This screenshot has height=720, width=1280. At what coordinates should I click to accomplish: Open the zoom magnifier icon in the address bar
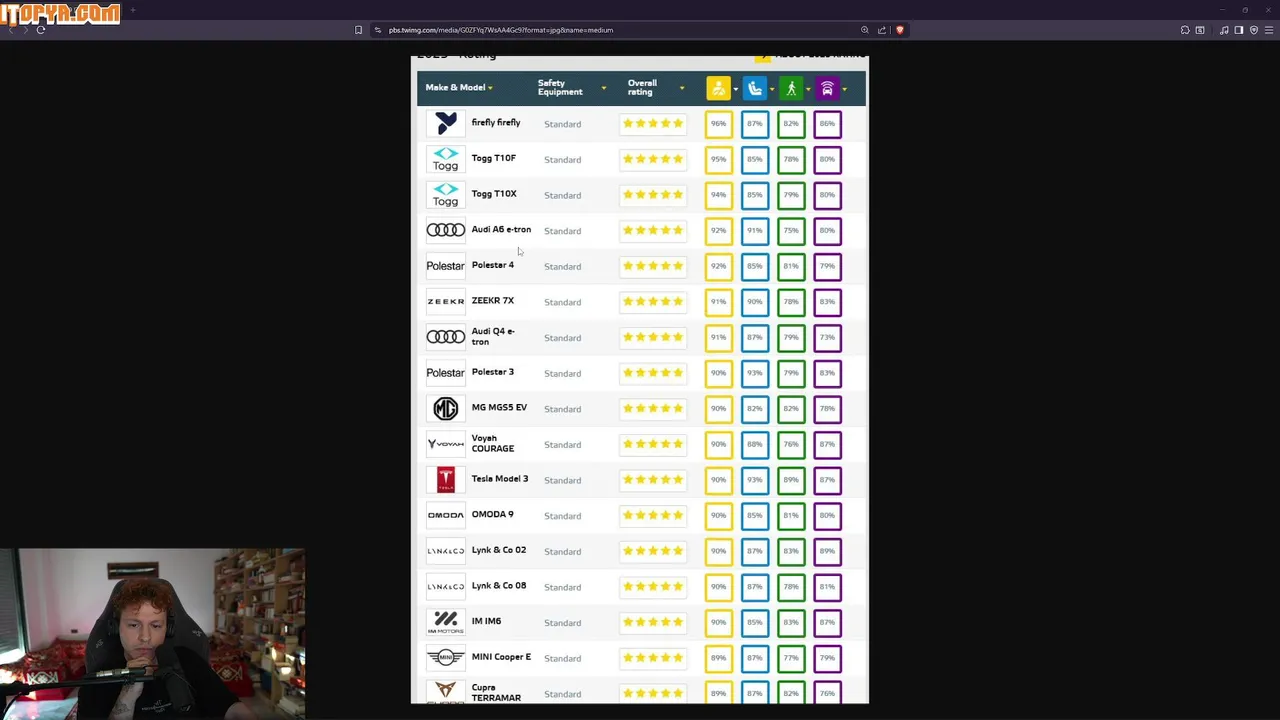coord(865,30)
